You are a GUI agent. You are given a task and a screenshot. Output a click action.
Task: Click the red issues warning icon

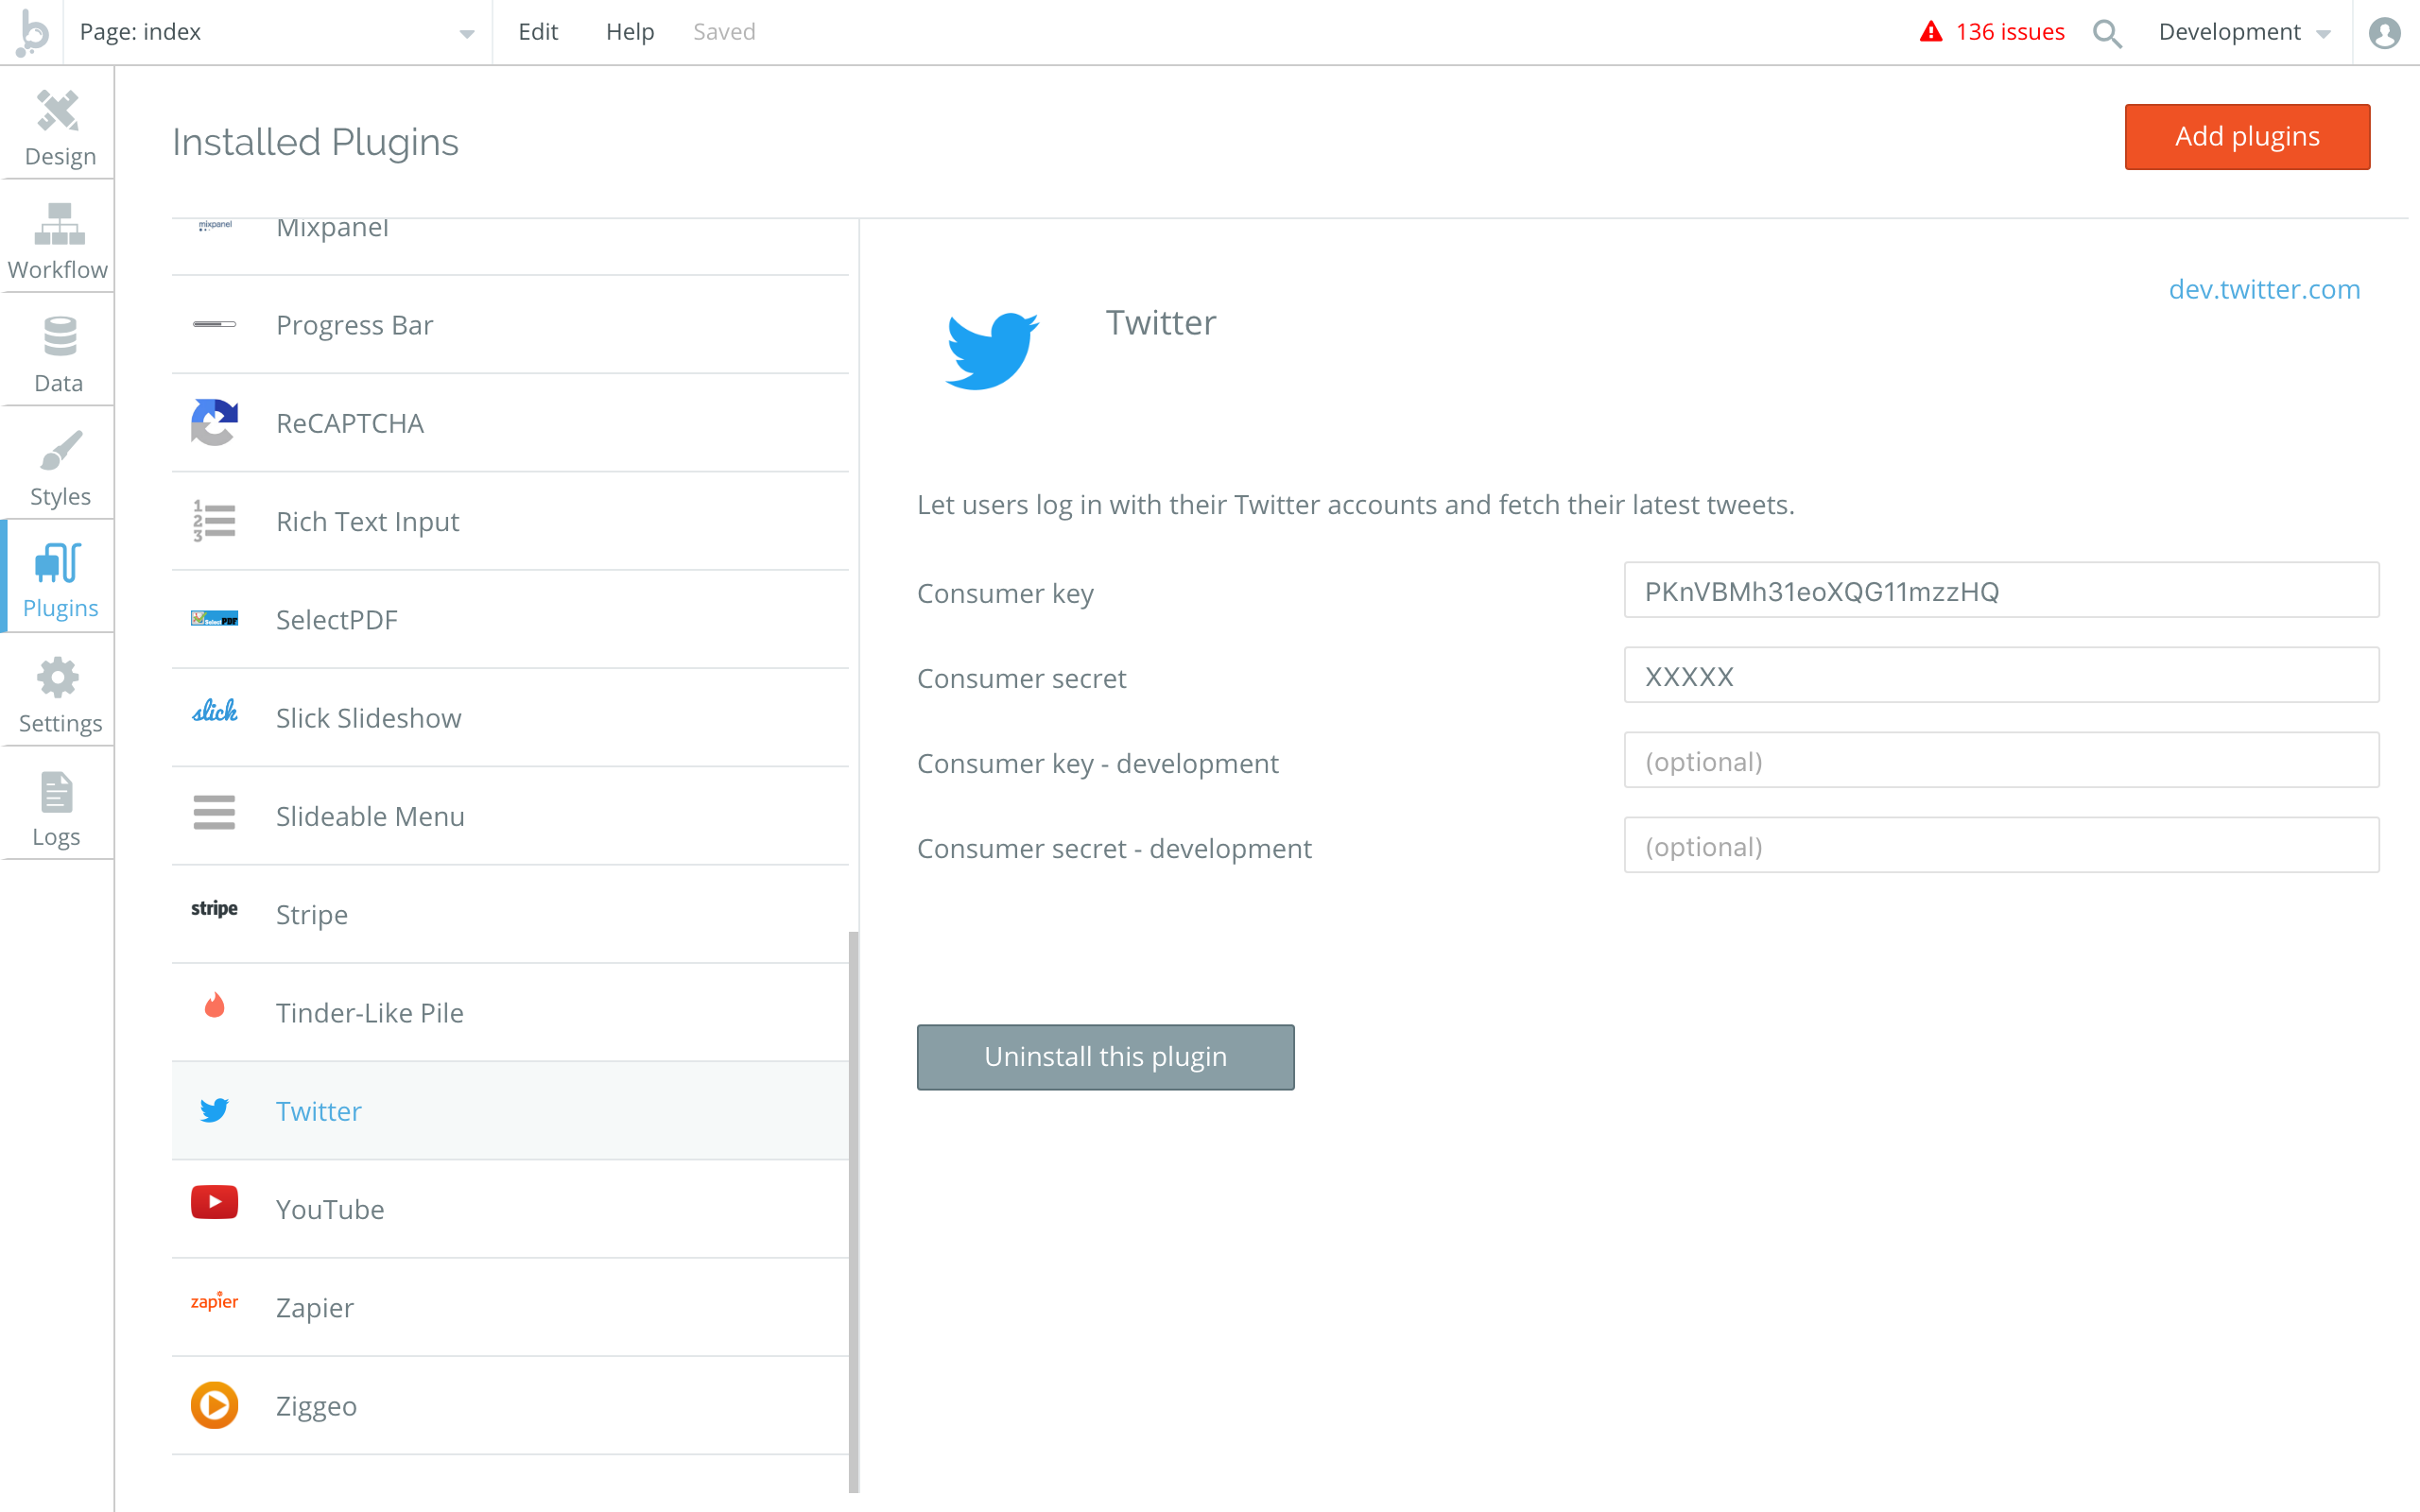click(x=1931, y=32)
